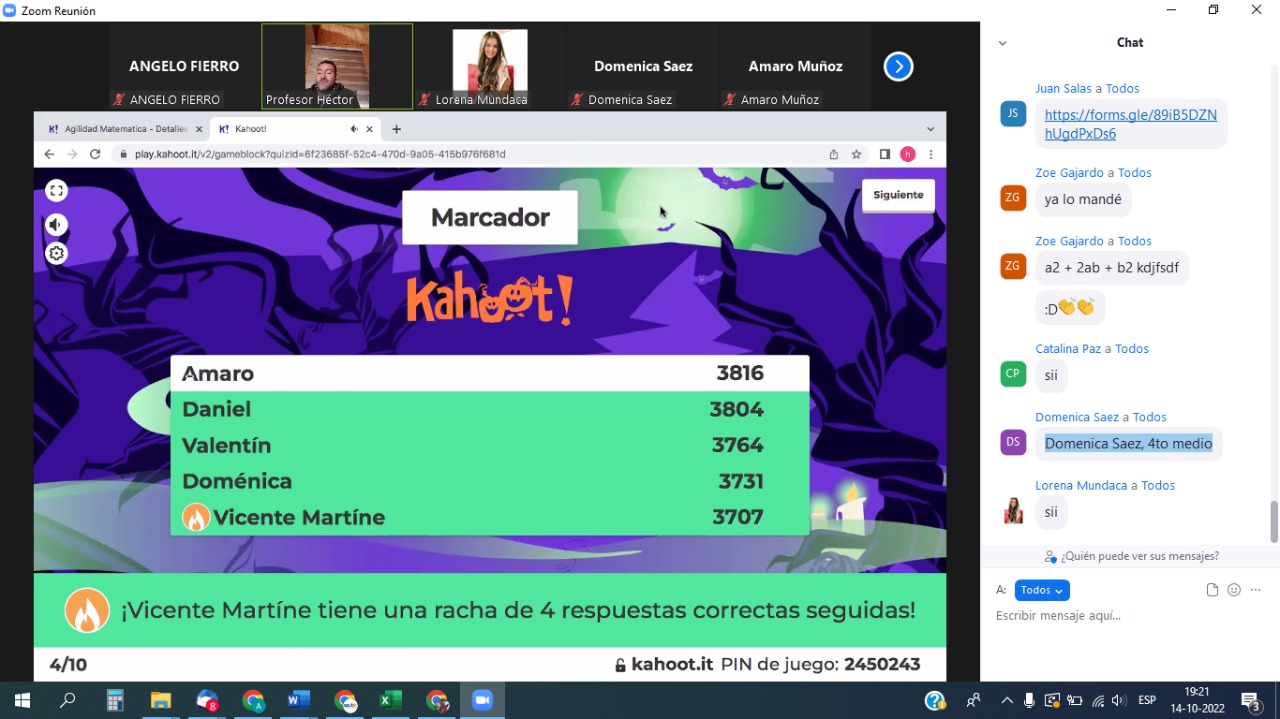Open Kahoot settings gear icon
The image size is (1280, 719).
coord(57,254)
